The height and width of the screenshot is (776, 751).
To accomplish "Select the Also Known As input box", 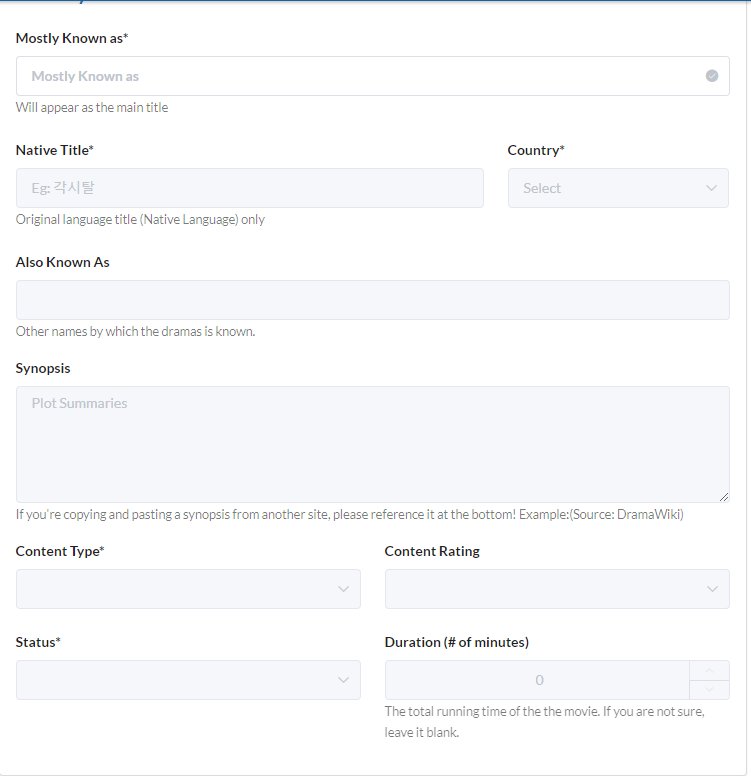I will pos(373,300).
